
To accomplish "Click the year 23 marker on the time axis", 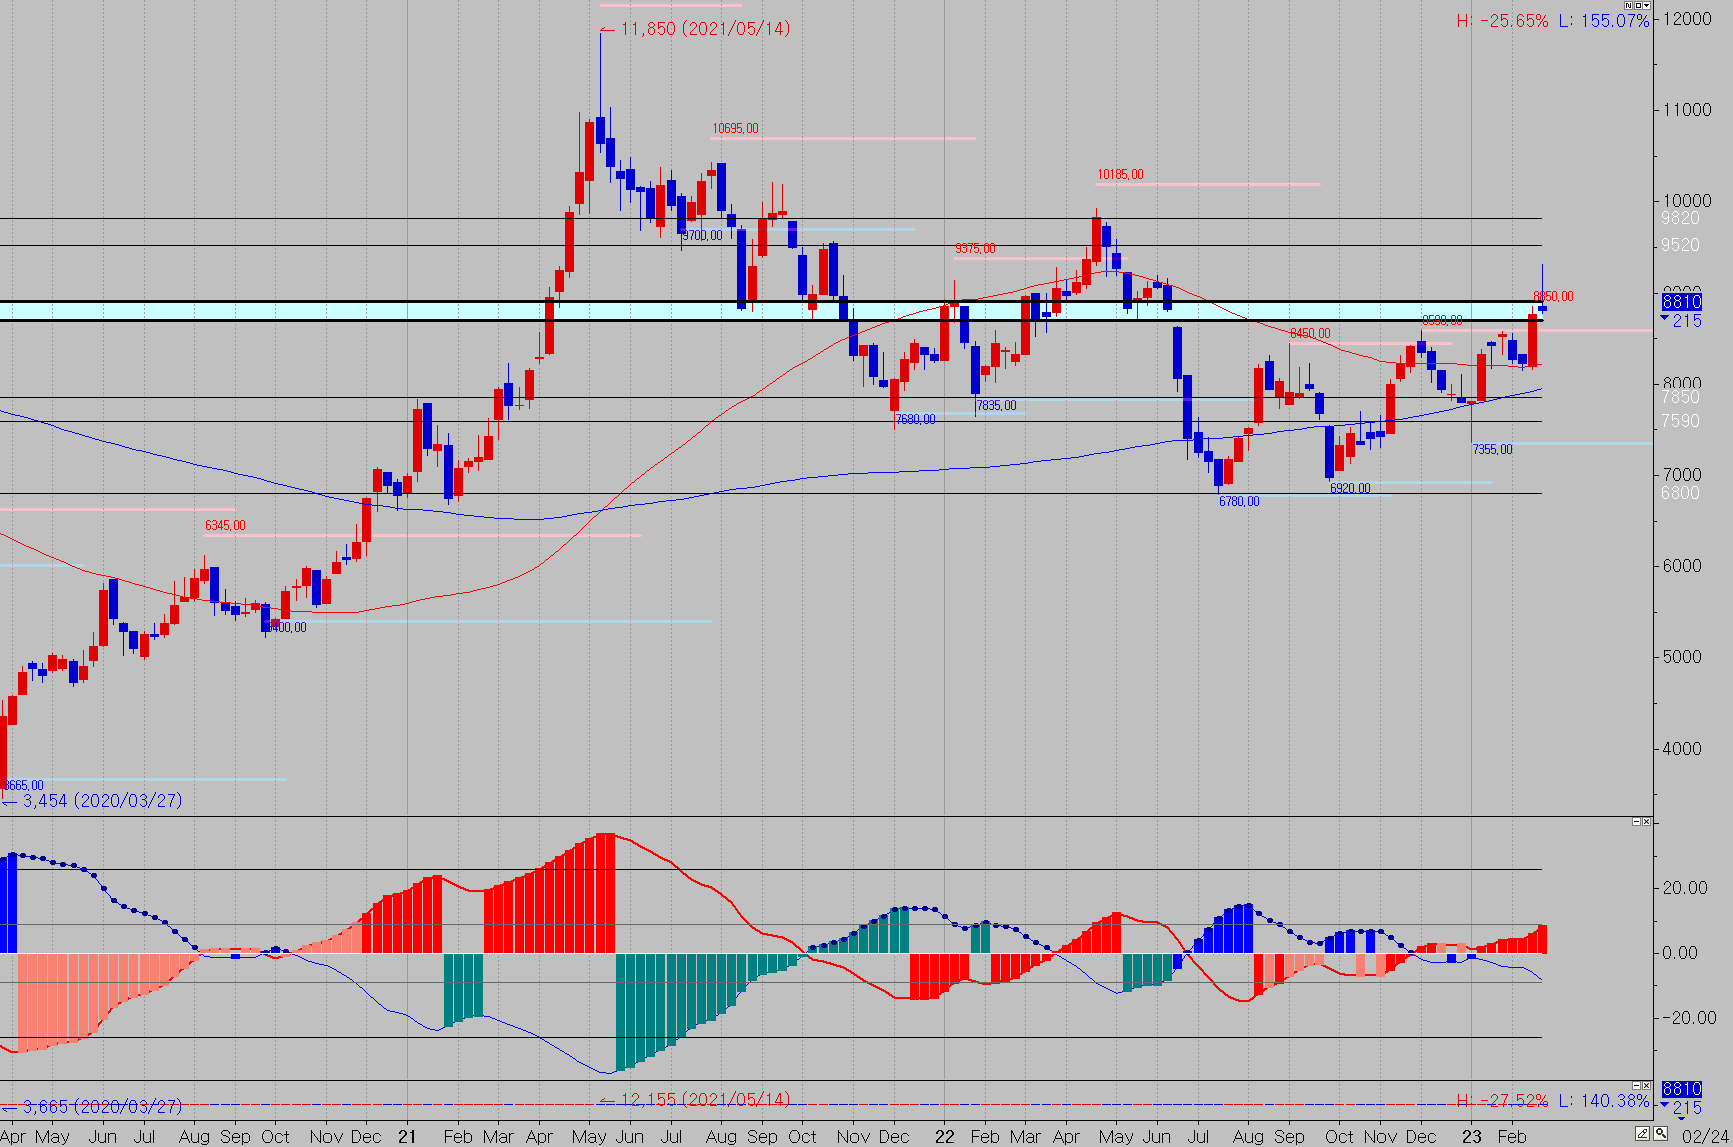I will [1472, 1137].
